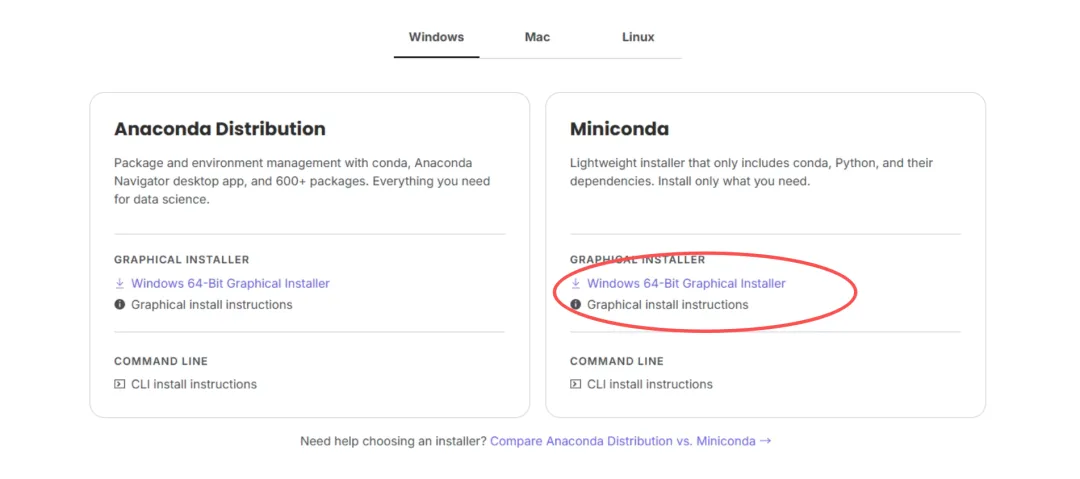Image resolution: width=1080 pixels, height=479 pixels.
Task: Click the Anaconda Distribution heading
Action: coord(220,129)
